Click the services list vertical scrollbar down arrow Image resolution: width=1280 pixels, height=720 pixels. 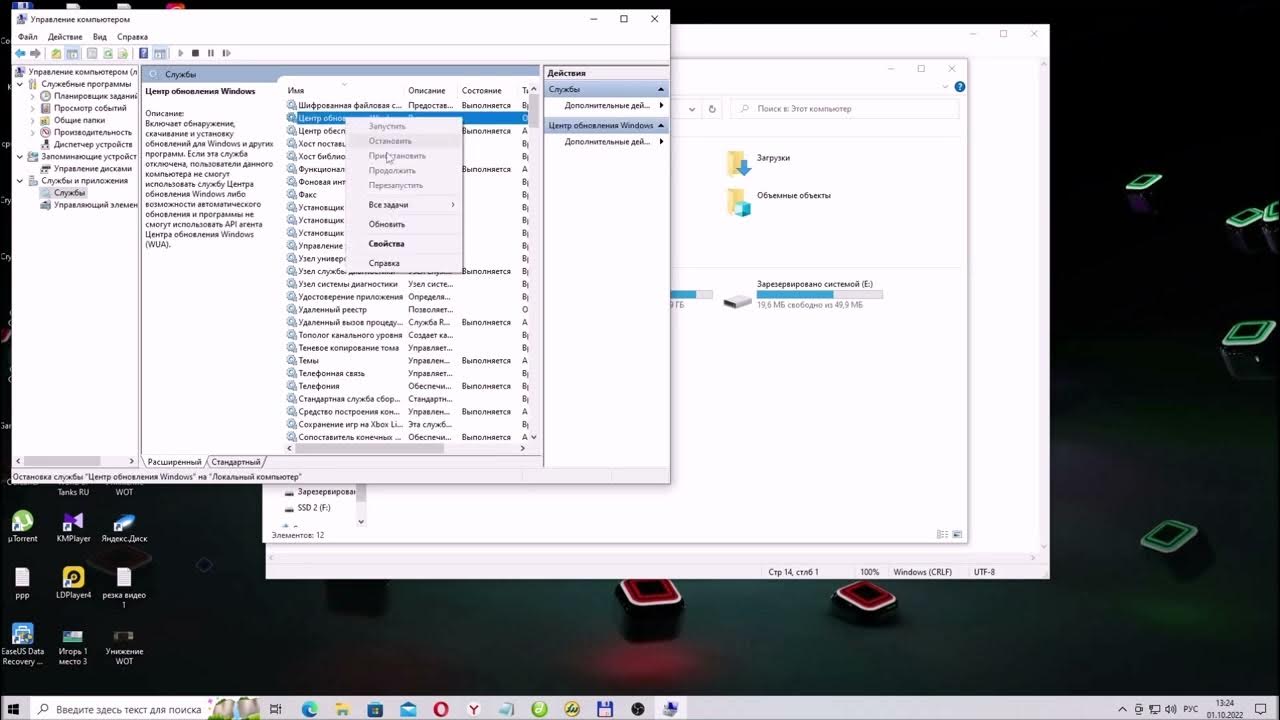tap(533, 437)
